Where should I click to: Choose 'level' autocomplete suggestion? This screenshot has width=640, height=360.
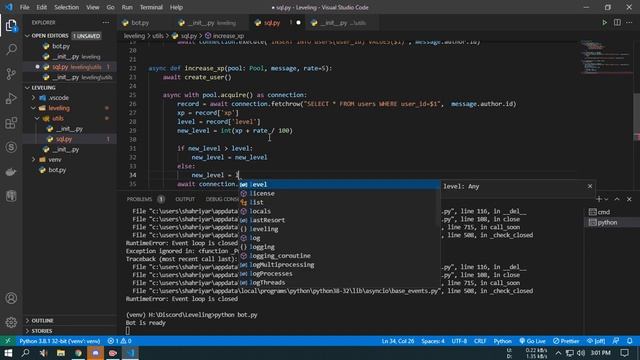point(340,184)
